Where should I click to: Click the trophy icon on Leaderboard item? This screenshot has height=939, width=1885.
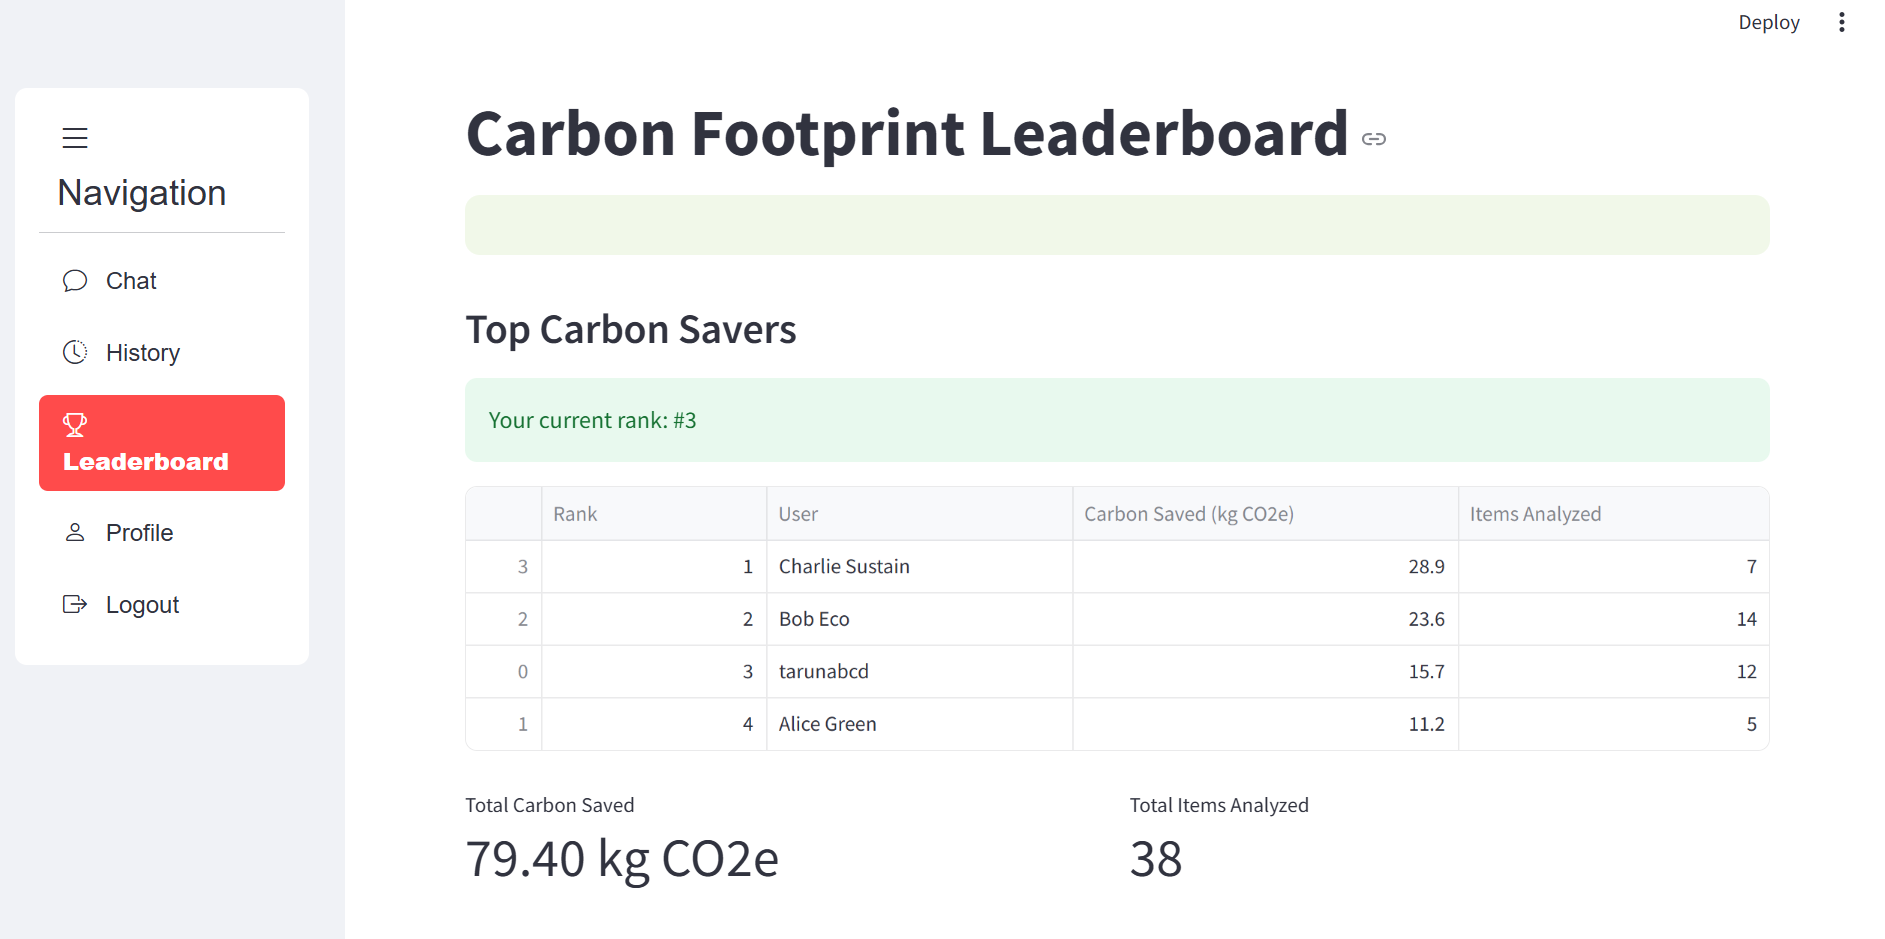coord(75,425)
